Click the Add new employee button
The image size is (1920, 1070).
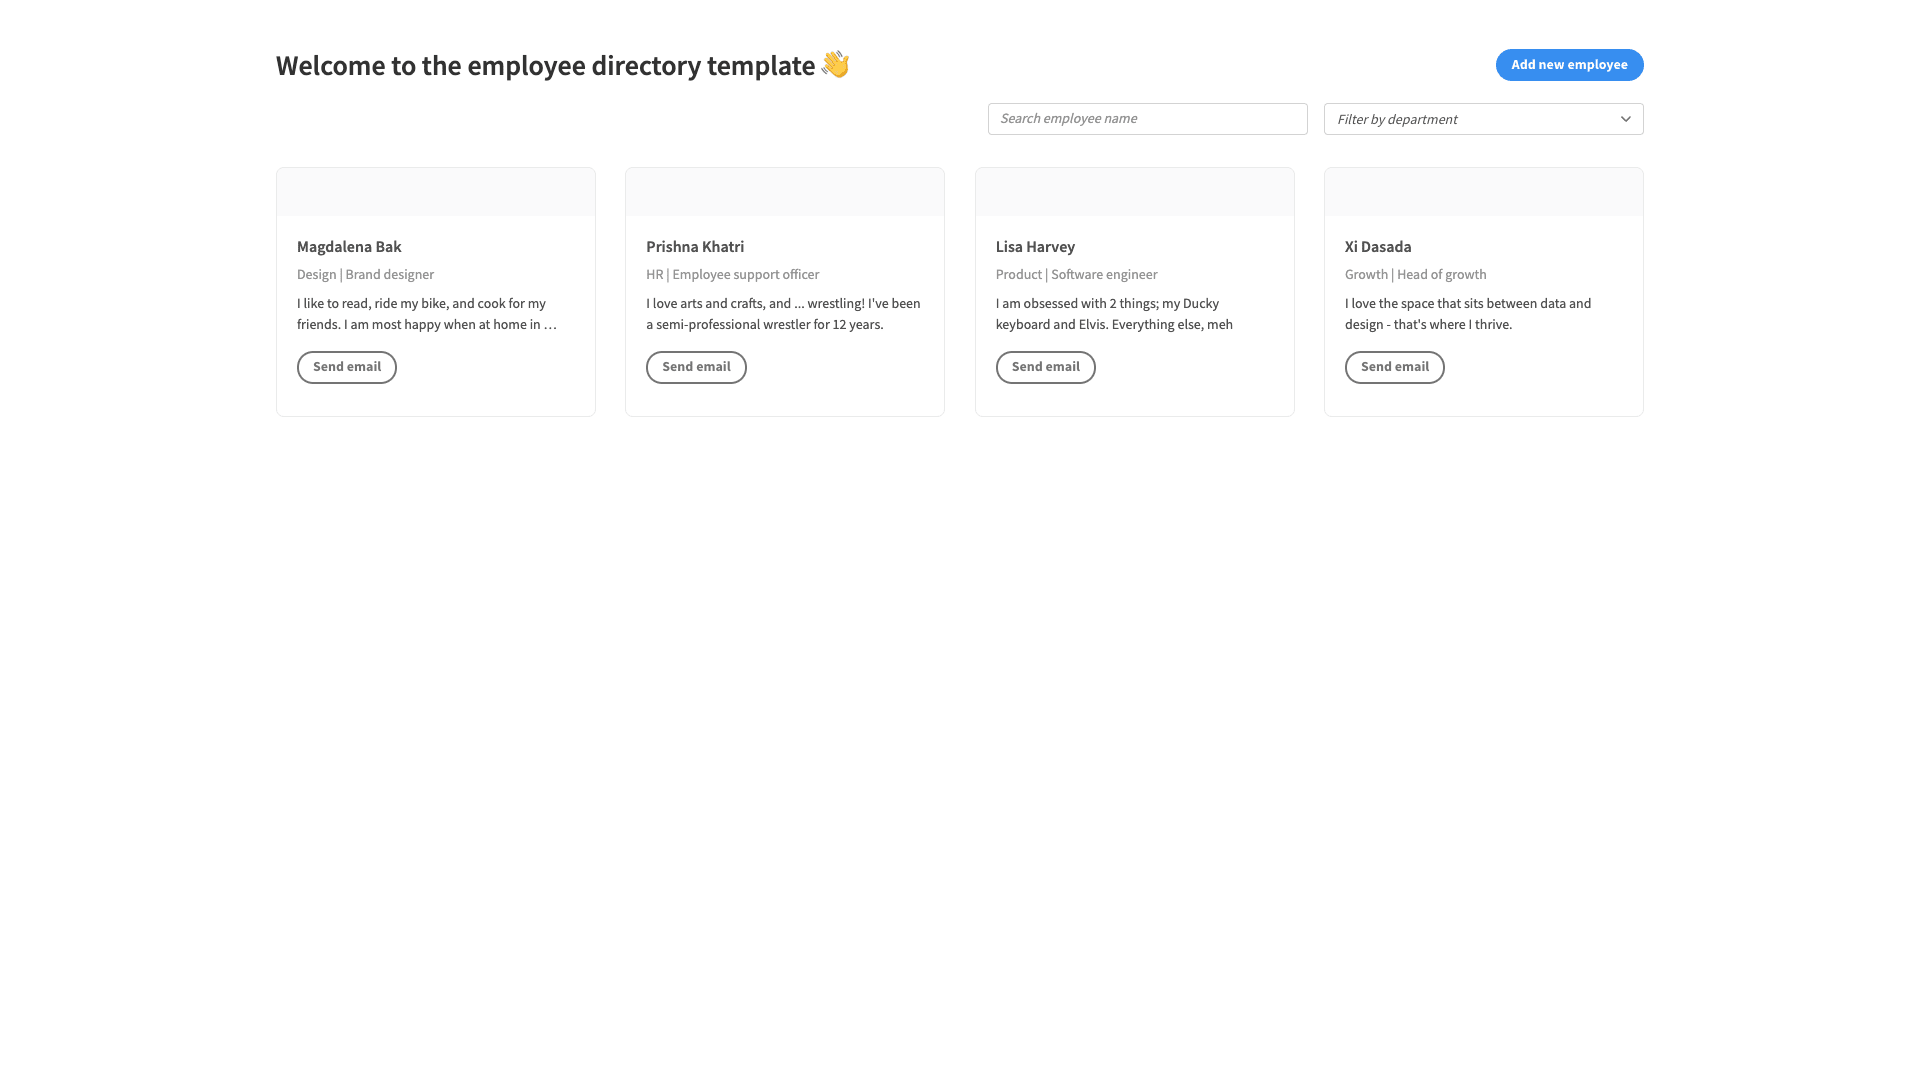[1569, 65]
